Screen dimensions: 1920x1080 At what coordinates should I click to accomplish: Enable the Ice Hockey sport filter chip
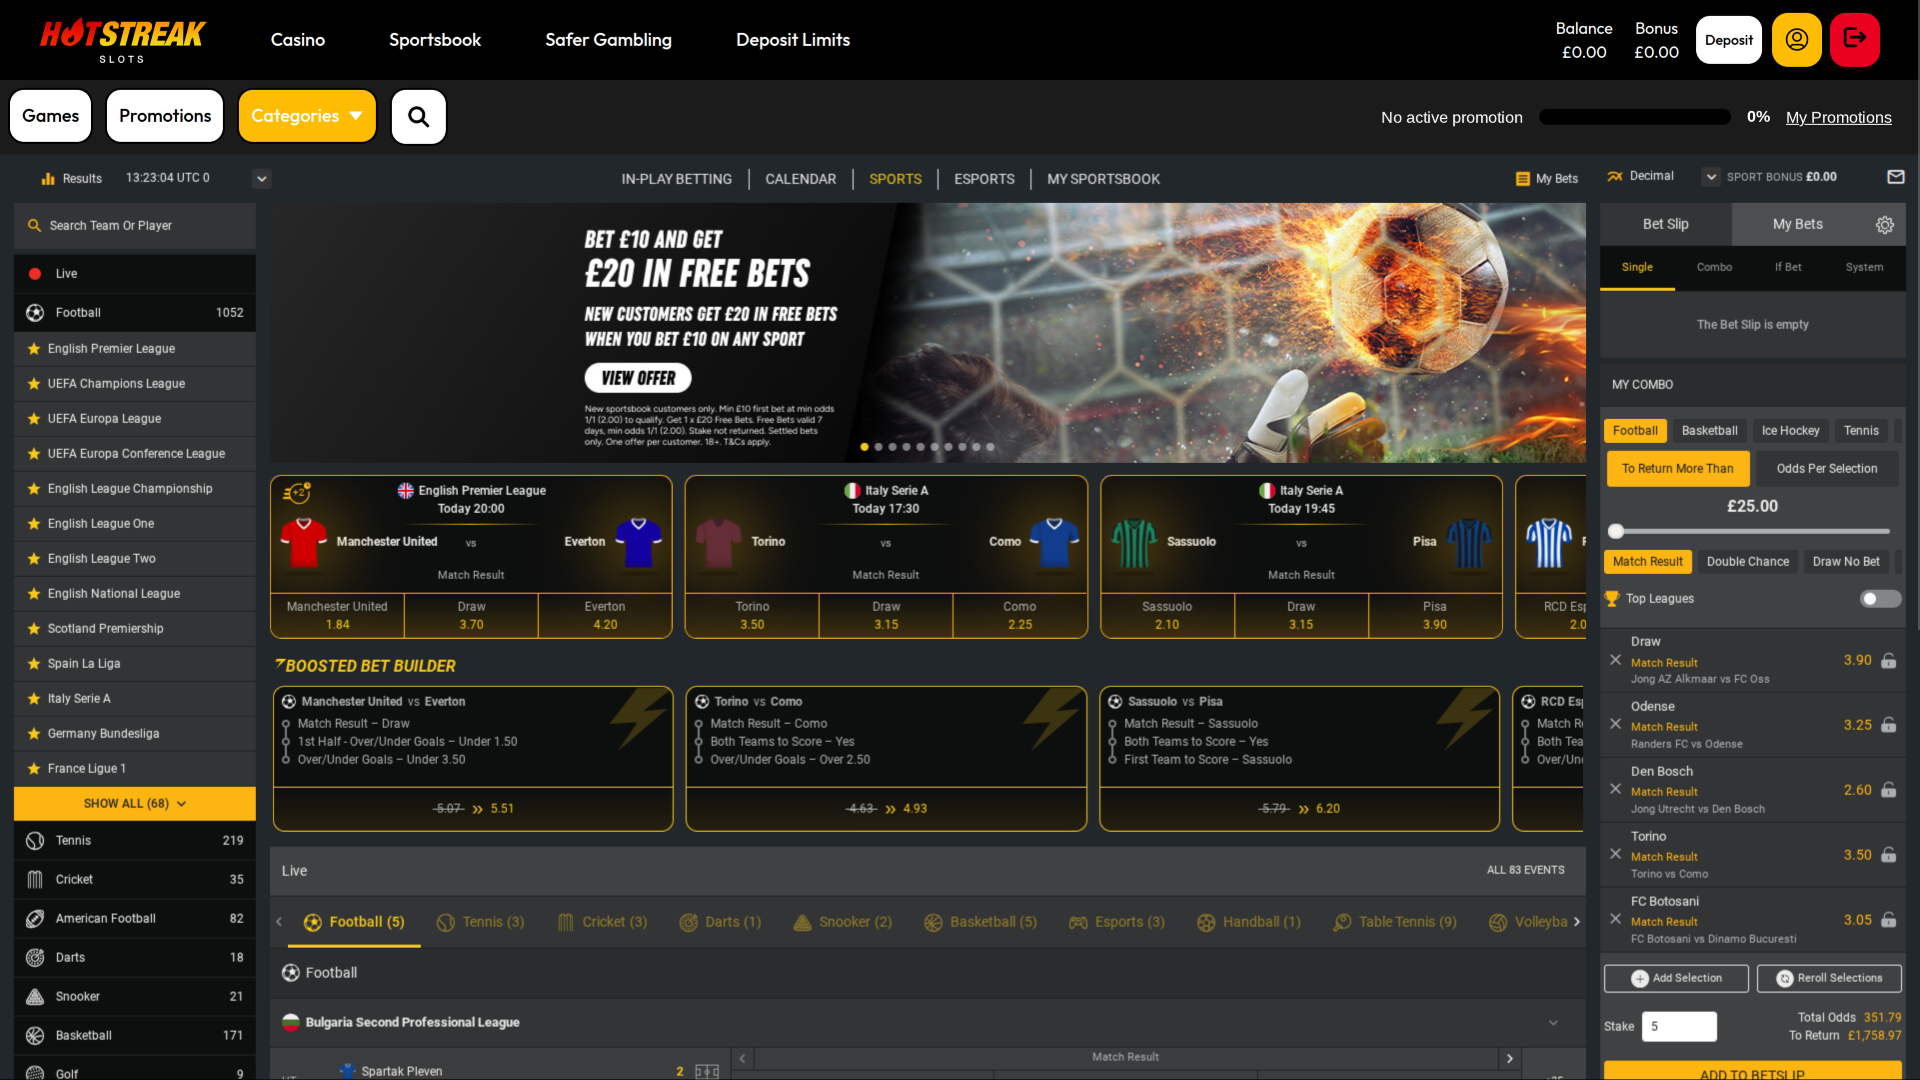click(x=1790, y=430)
